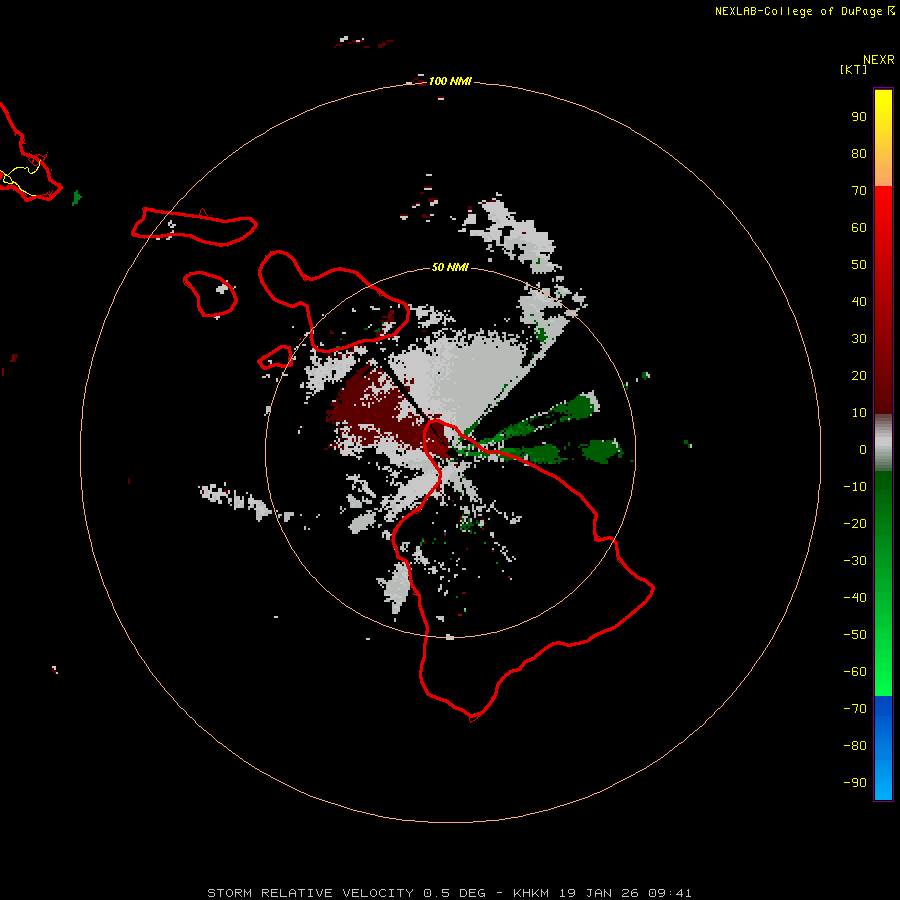Click the -20 value on the velocity scale

[855, 523]
